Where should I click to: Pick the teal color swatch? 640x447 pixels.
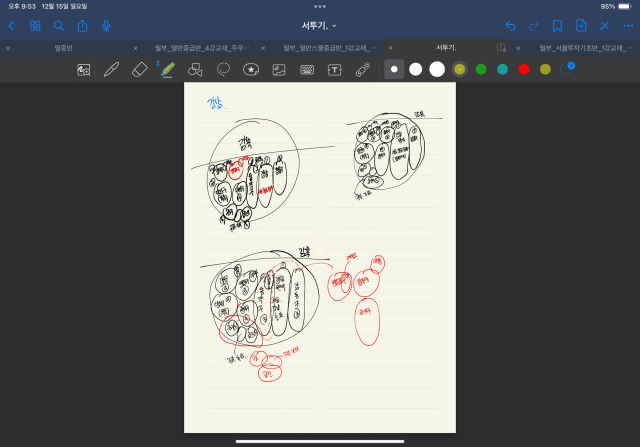(x=502, y=69)
